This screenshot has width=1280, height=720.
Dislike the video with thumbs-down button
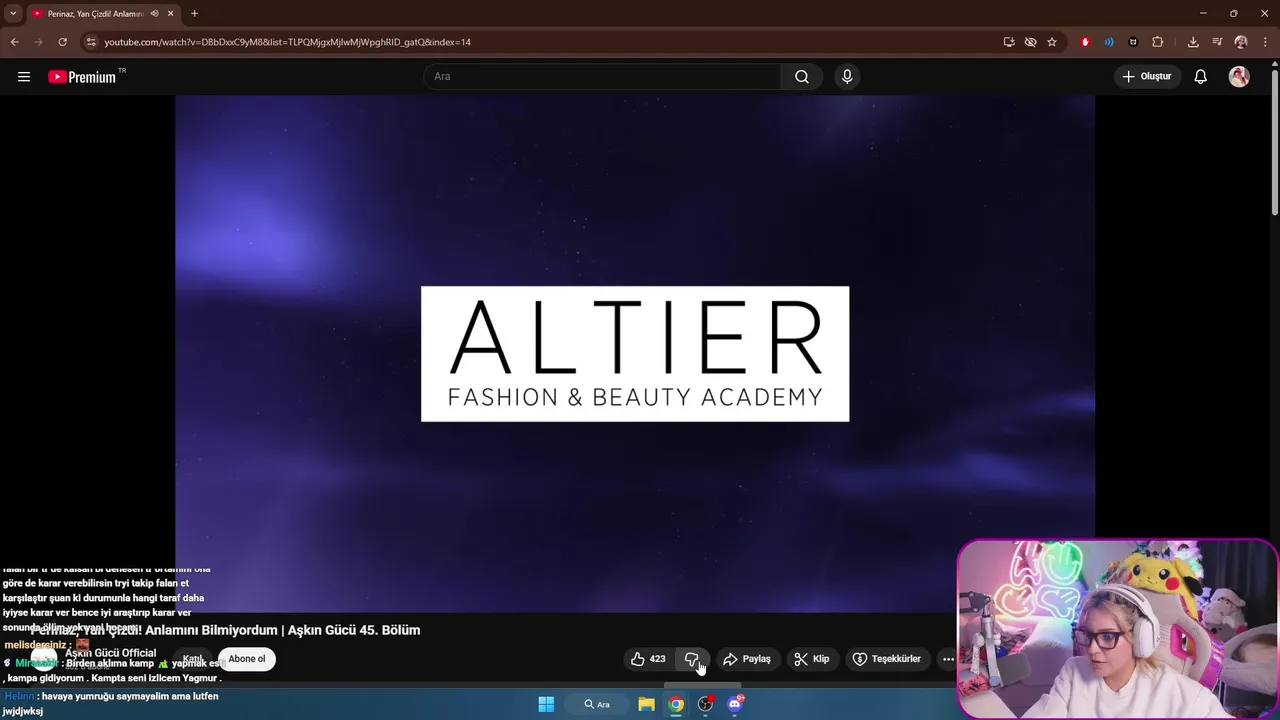click(x=691, y=659)
